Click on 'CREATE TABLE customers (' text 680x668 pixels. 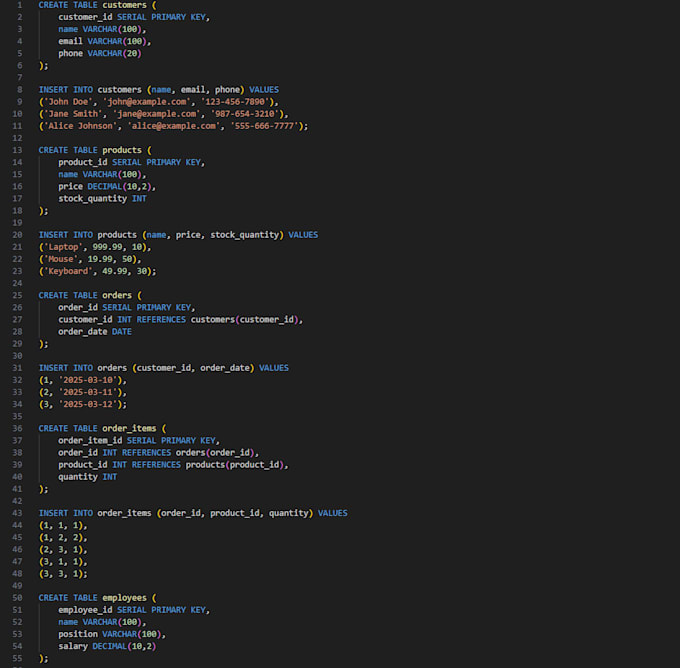point(98,5)
